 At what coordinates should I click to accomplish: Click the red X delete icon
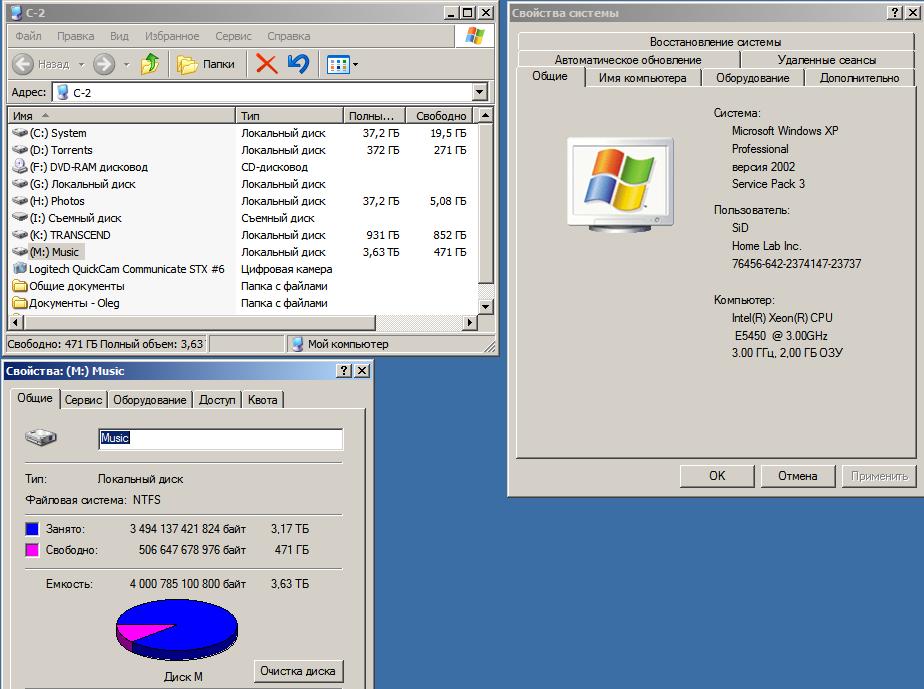pyautogui.click(x=266, y=64)
